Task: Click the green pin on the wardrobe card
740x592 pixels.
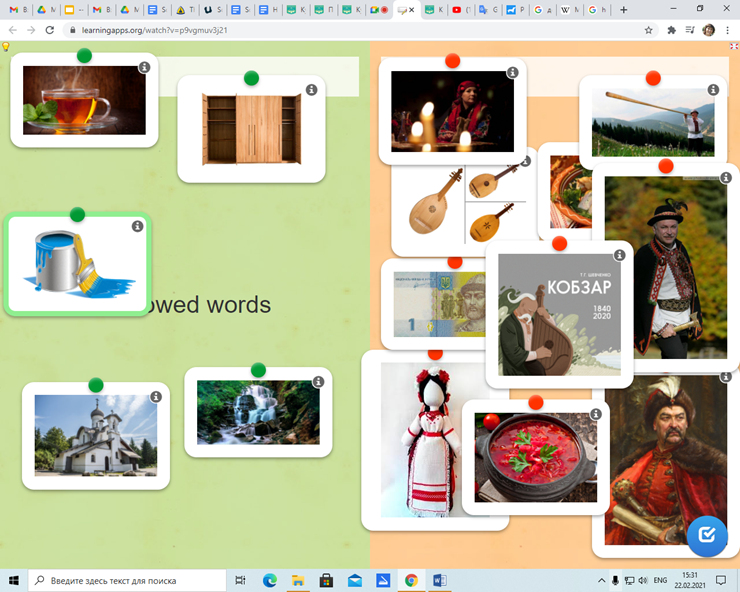Action: tap(251, 78)
